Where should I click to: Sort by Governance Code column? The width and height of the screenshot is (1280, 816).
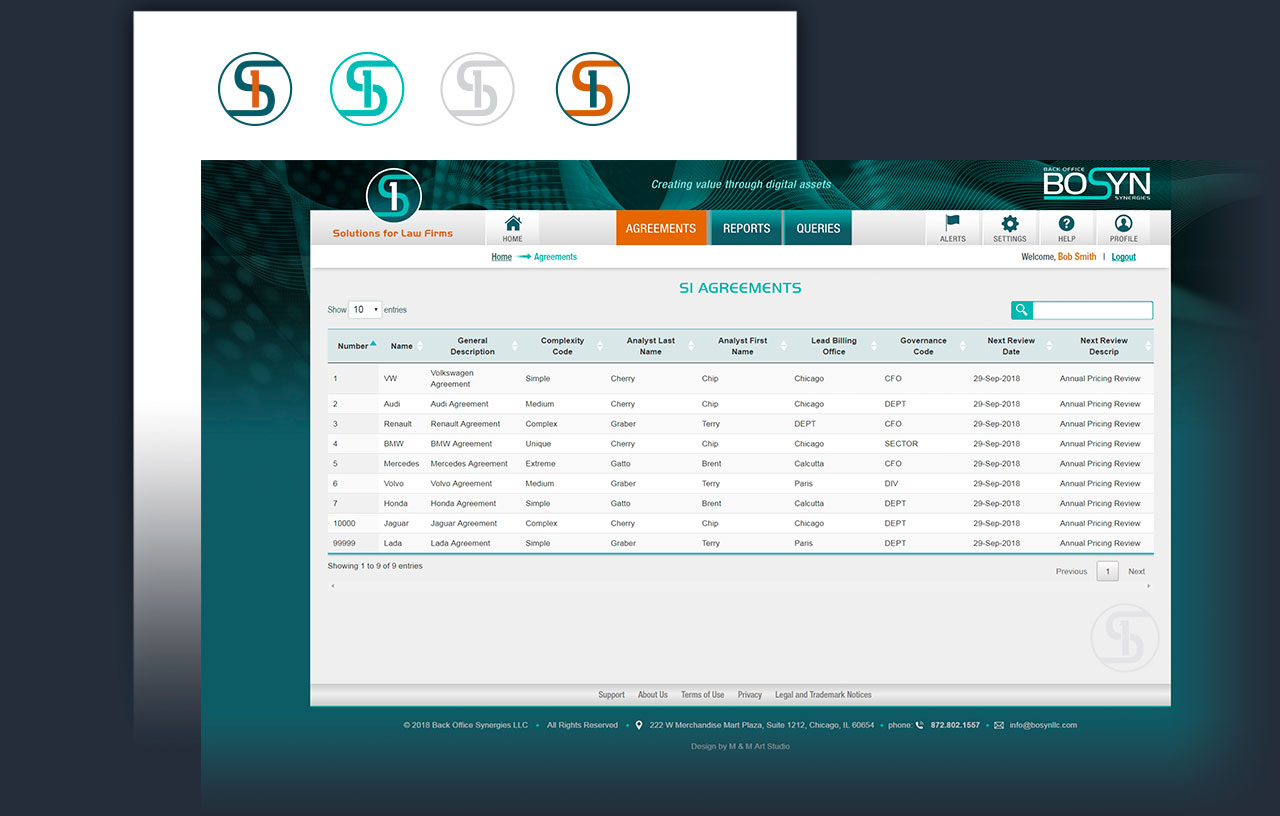pos(923,346)
